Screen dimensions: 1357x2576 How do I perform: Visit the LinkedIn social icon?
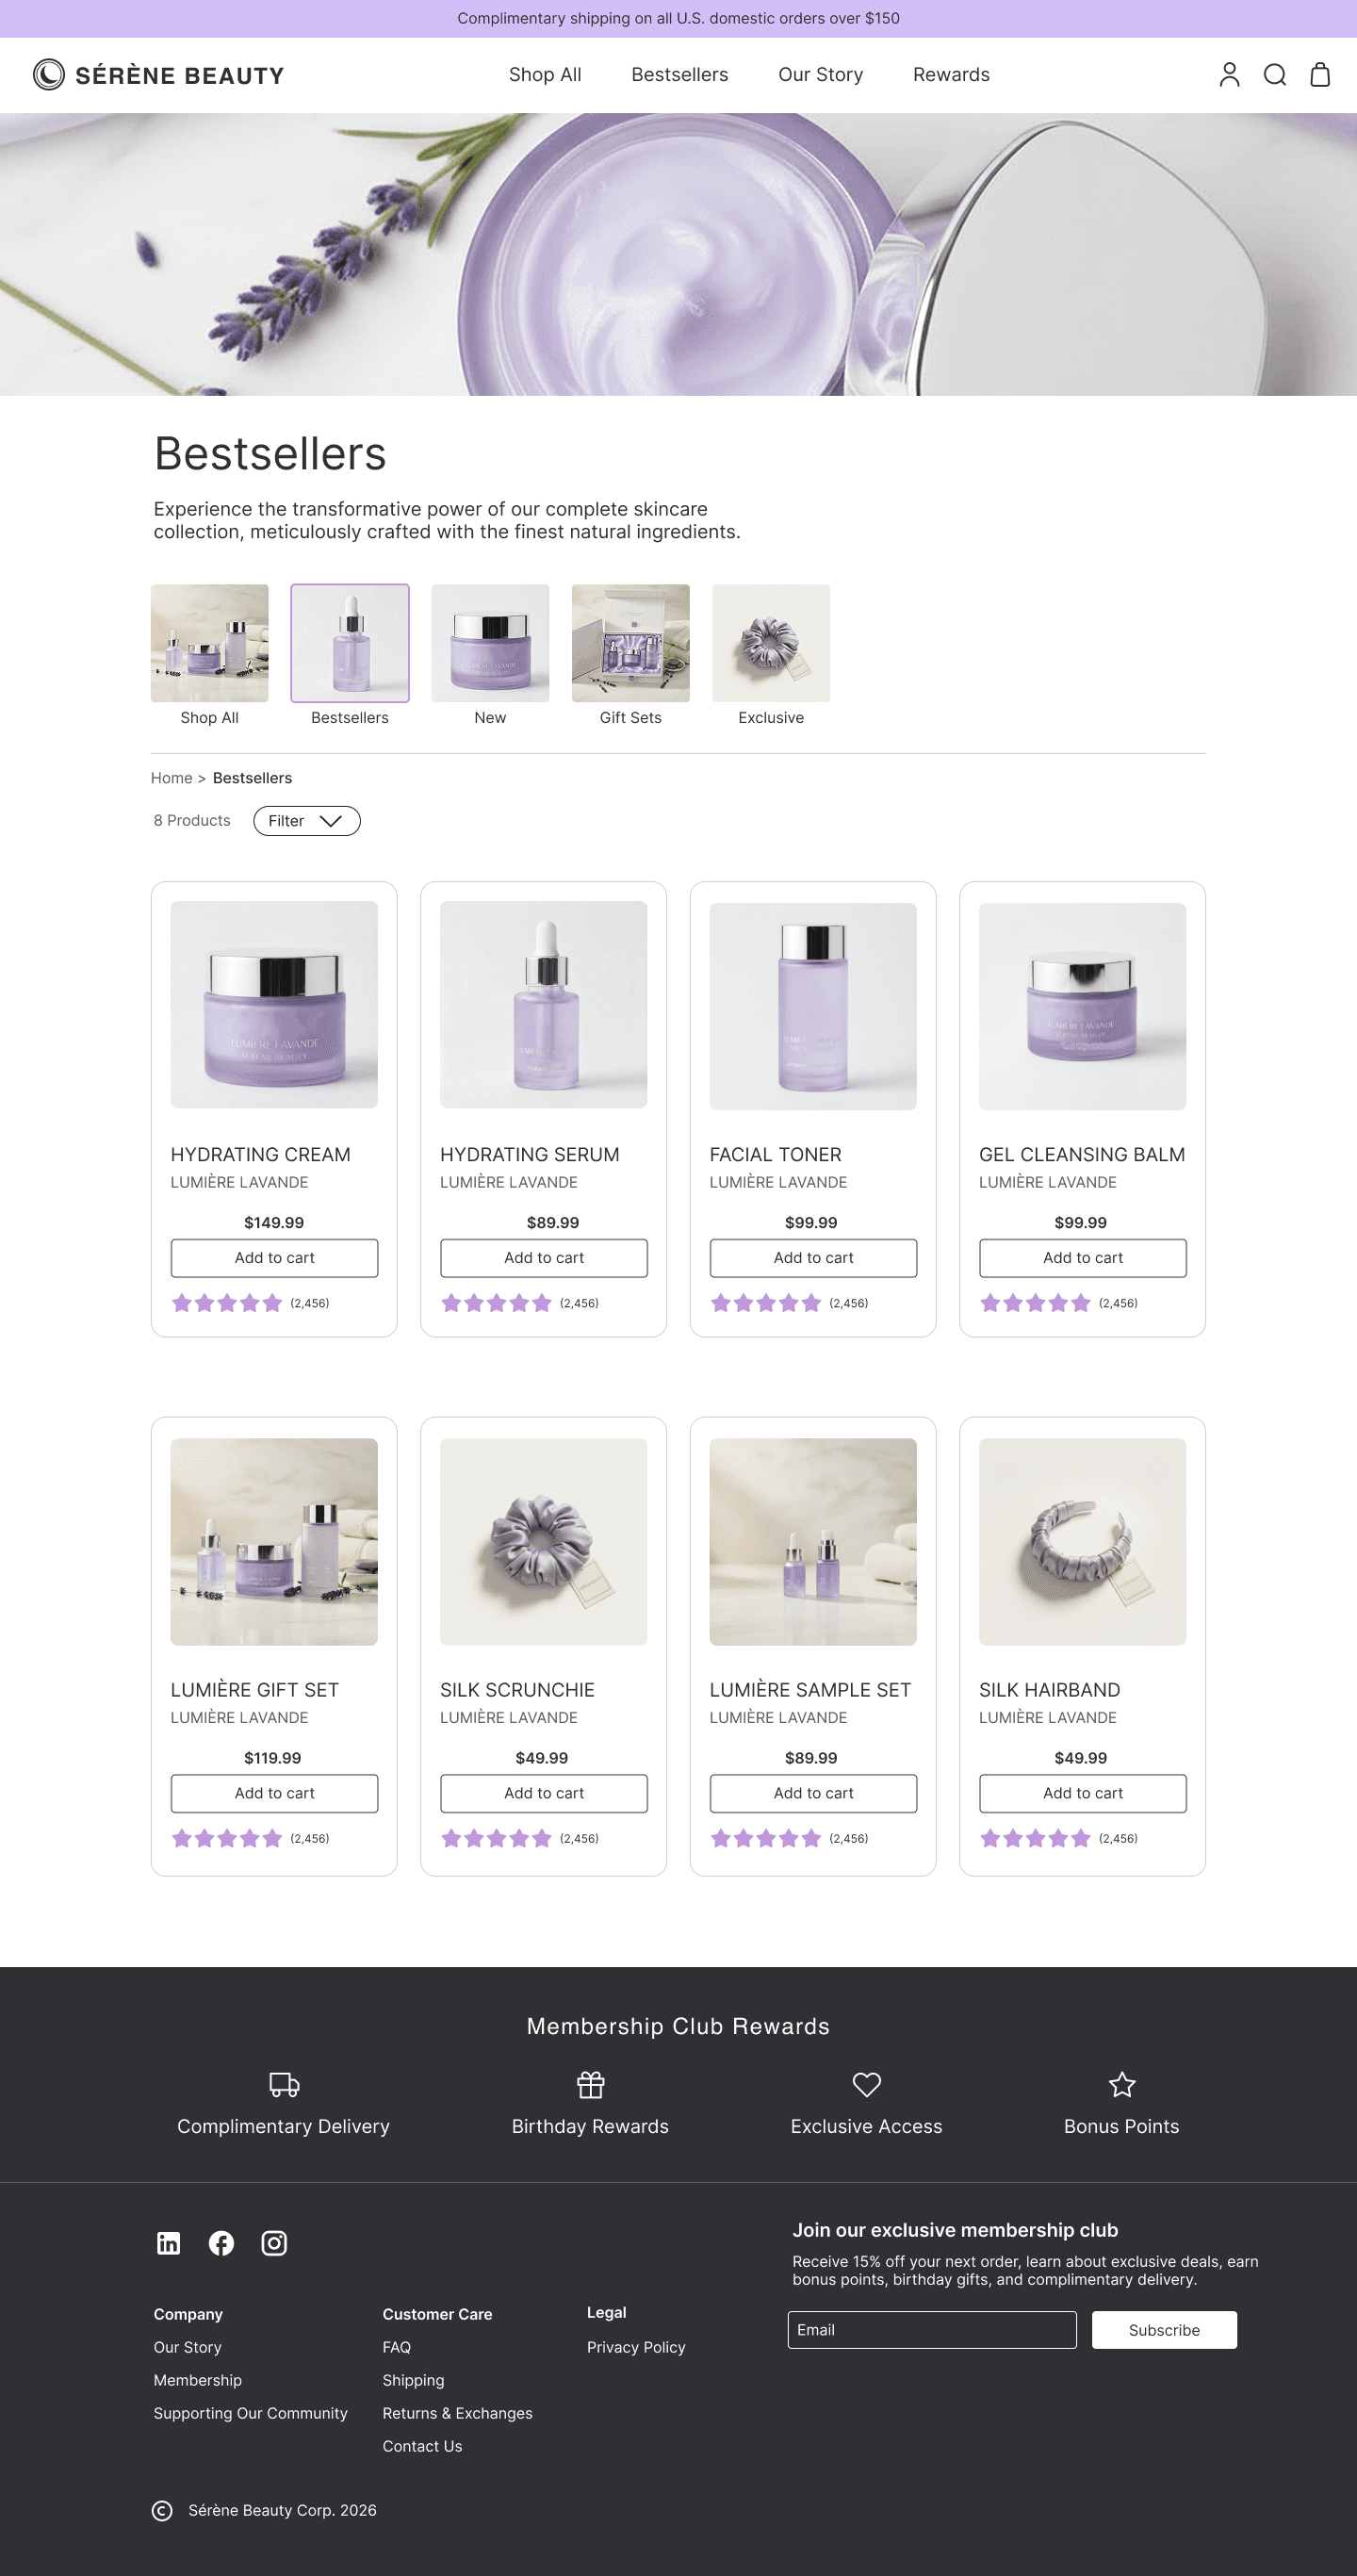point(168,2243)
